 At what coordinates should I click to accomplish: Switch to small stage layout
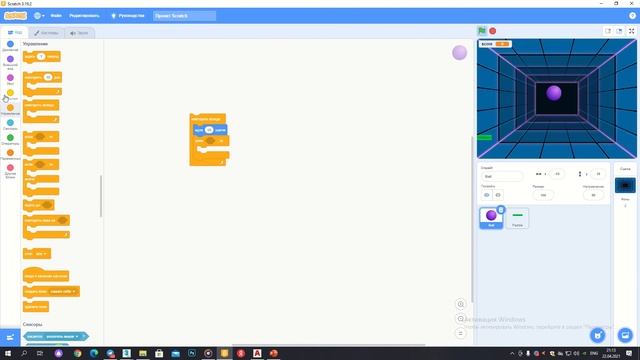[608, 31]
